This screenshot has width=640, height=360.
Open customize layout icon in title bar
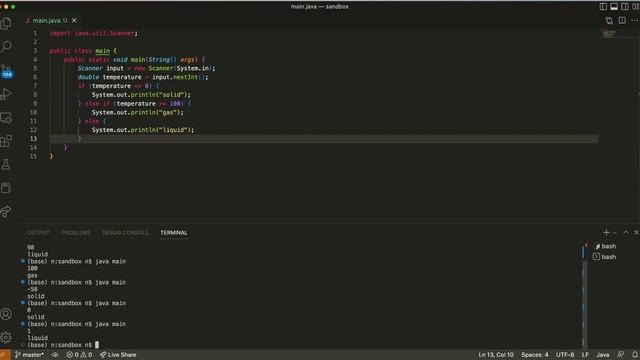(636, 7)
